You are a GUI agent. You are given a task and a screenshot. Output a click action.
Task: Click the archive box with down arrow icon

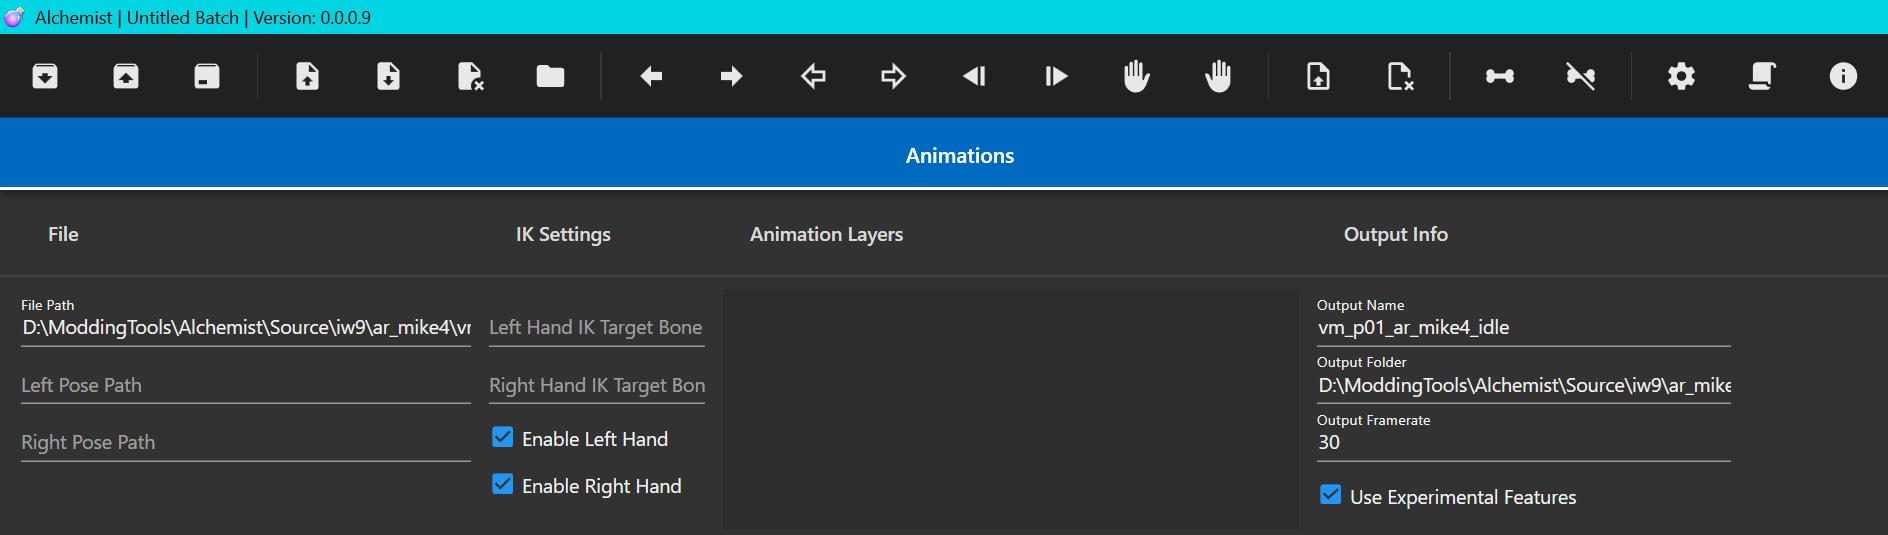pos(45,76)
